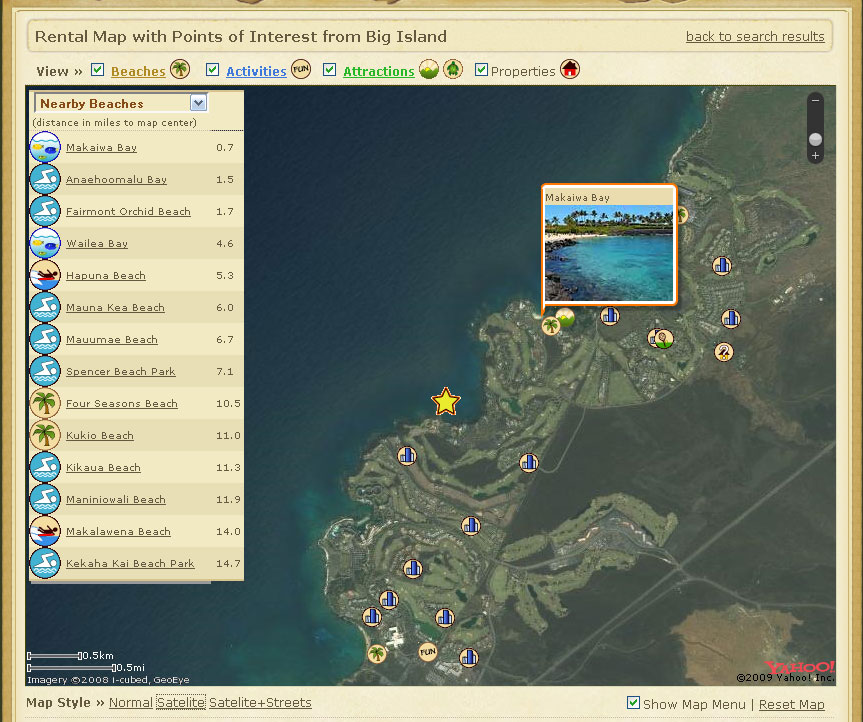Image resolution: width=863 pixels, height=722 pixels.
Task: Click the property building marker left of the question mark
Action: tap(653, 338)
